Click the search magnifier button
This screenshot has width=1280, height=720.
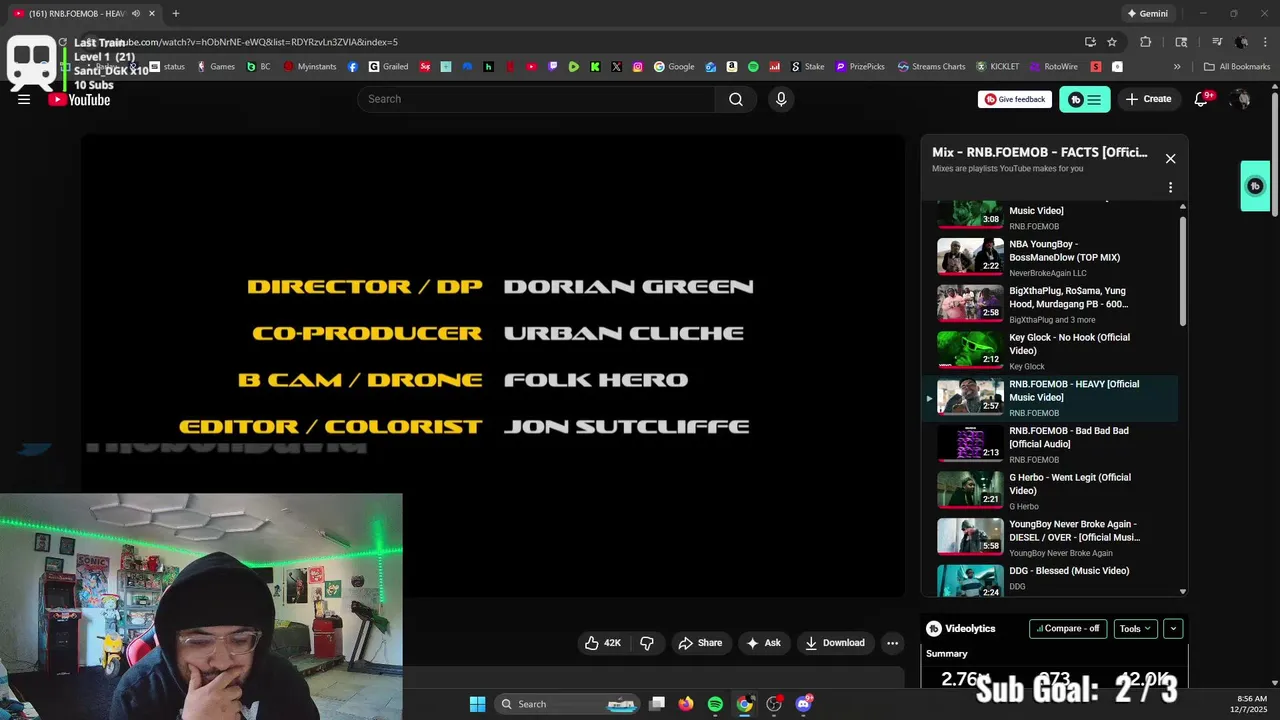736,99
